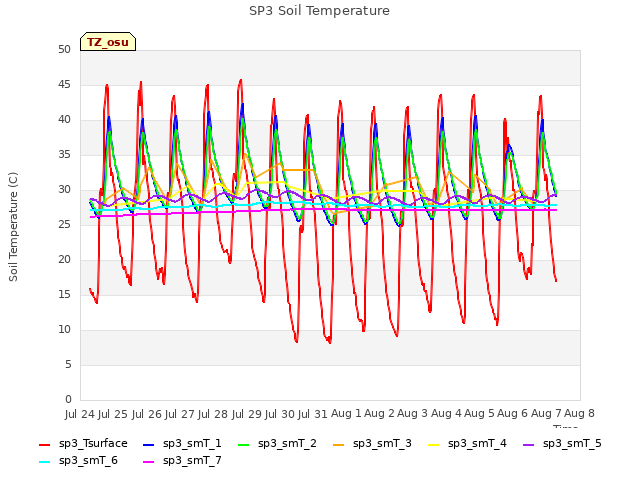Toggle sp3_smT_2 series in legend
Viewport: 640px width, 480px height.
click(278, 444)
